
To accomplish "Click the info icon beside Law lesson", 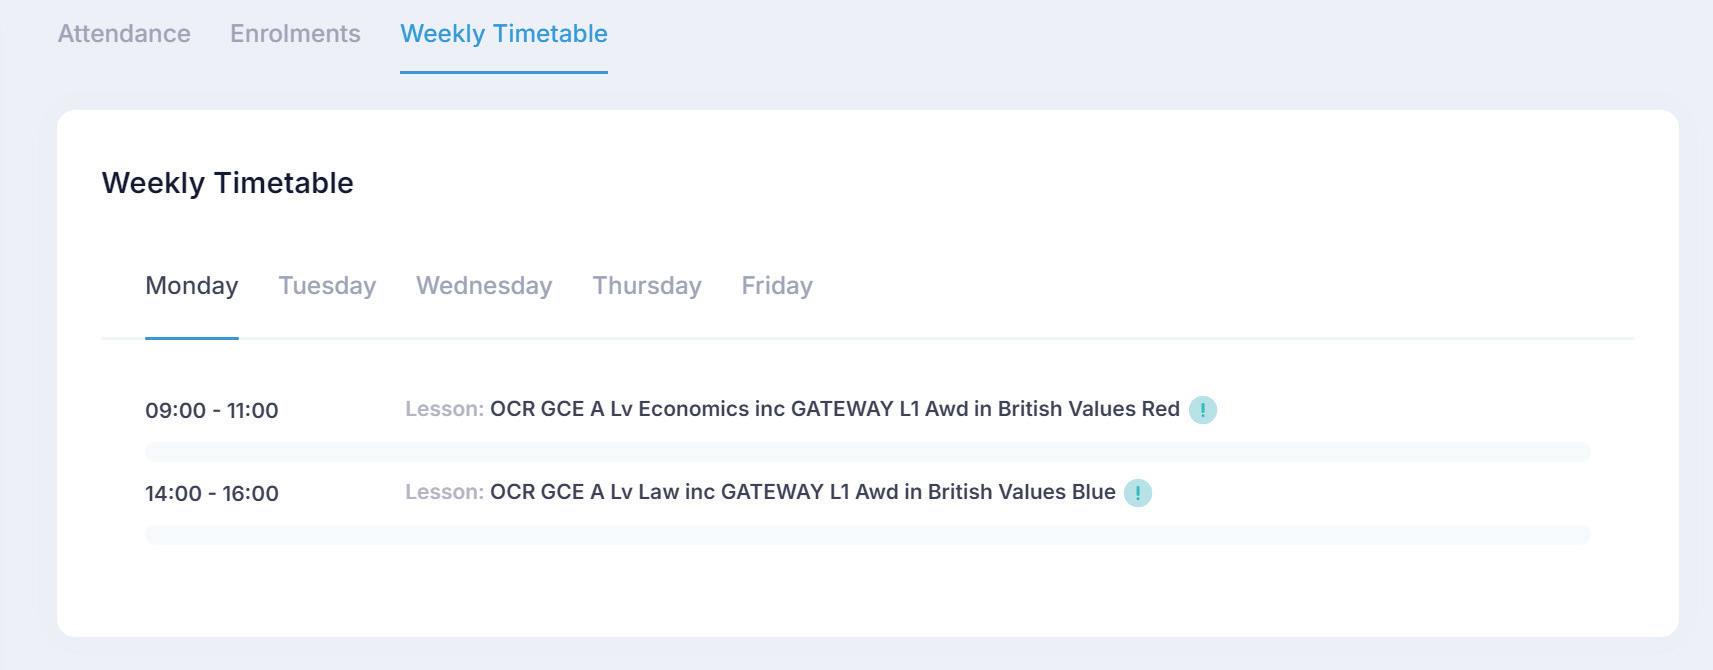I will pos(1137,493).
